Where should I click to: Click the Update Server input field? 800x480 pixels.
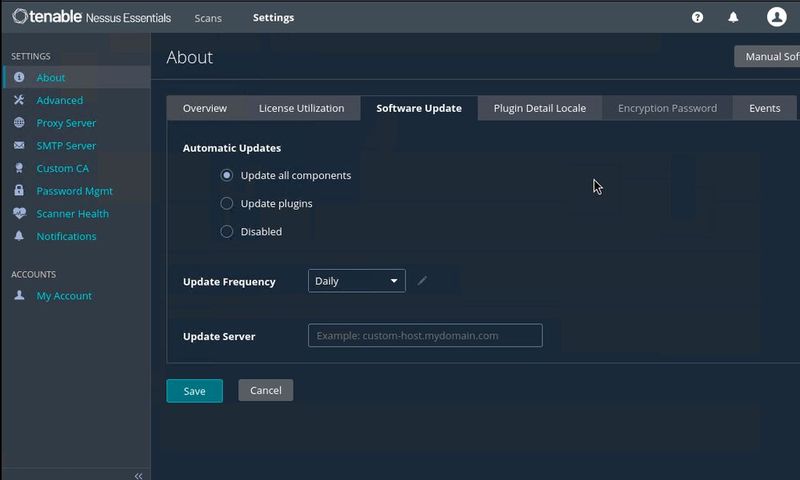tap(425, 335)
